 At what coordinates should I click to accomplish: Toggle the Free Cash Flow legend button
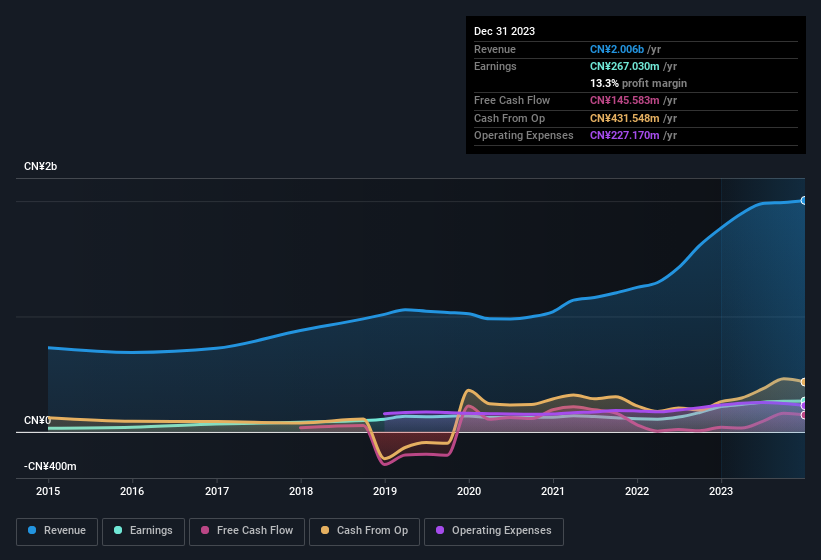(x=247, y=531)
